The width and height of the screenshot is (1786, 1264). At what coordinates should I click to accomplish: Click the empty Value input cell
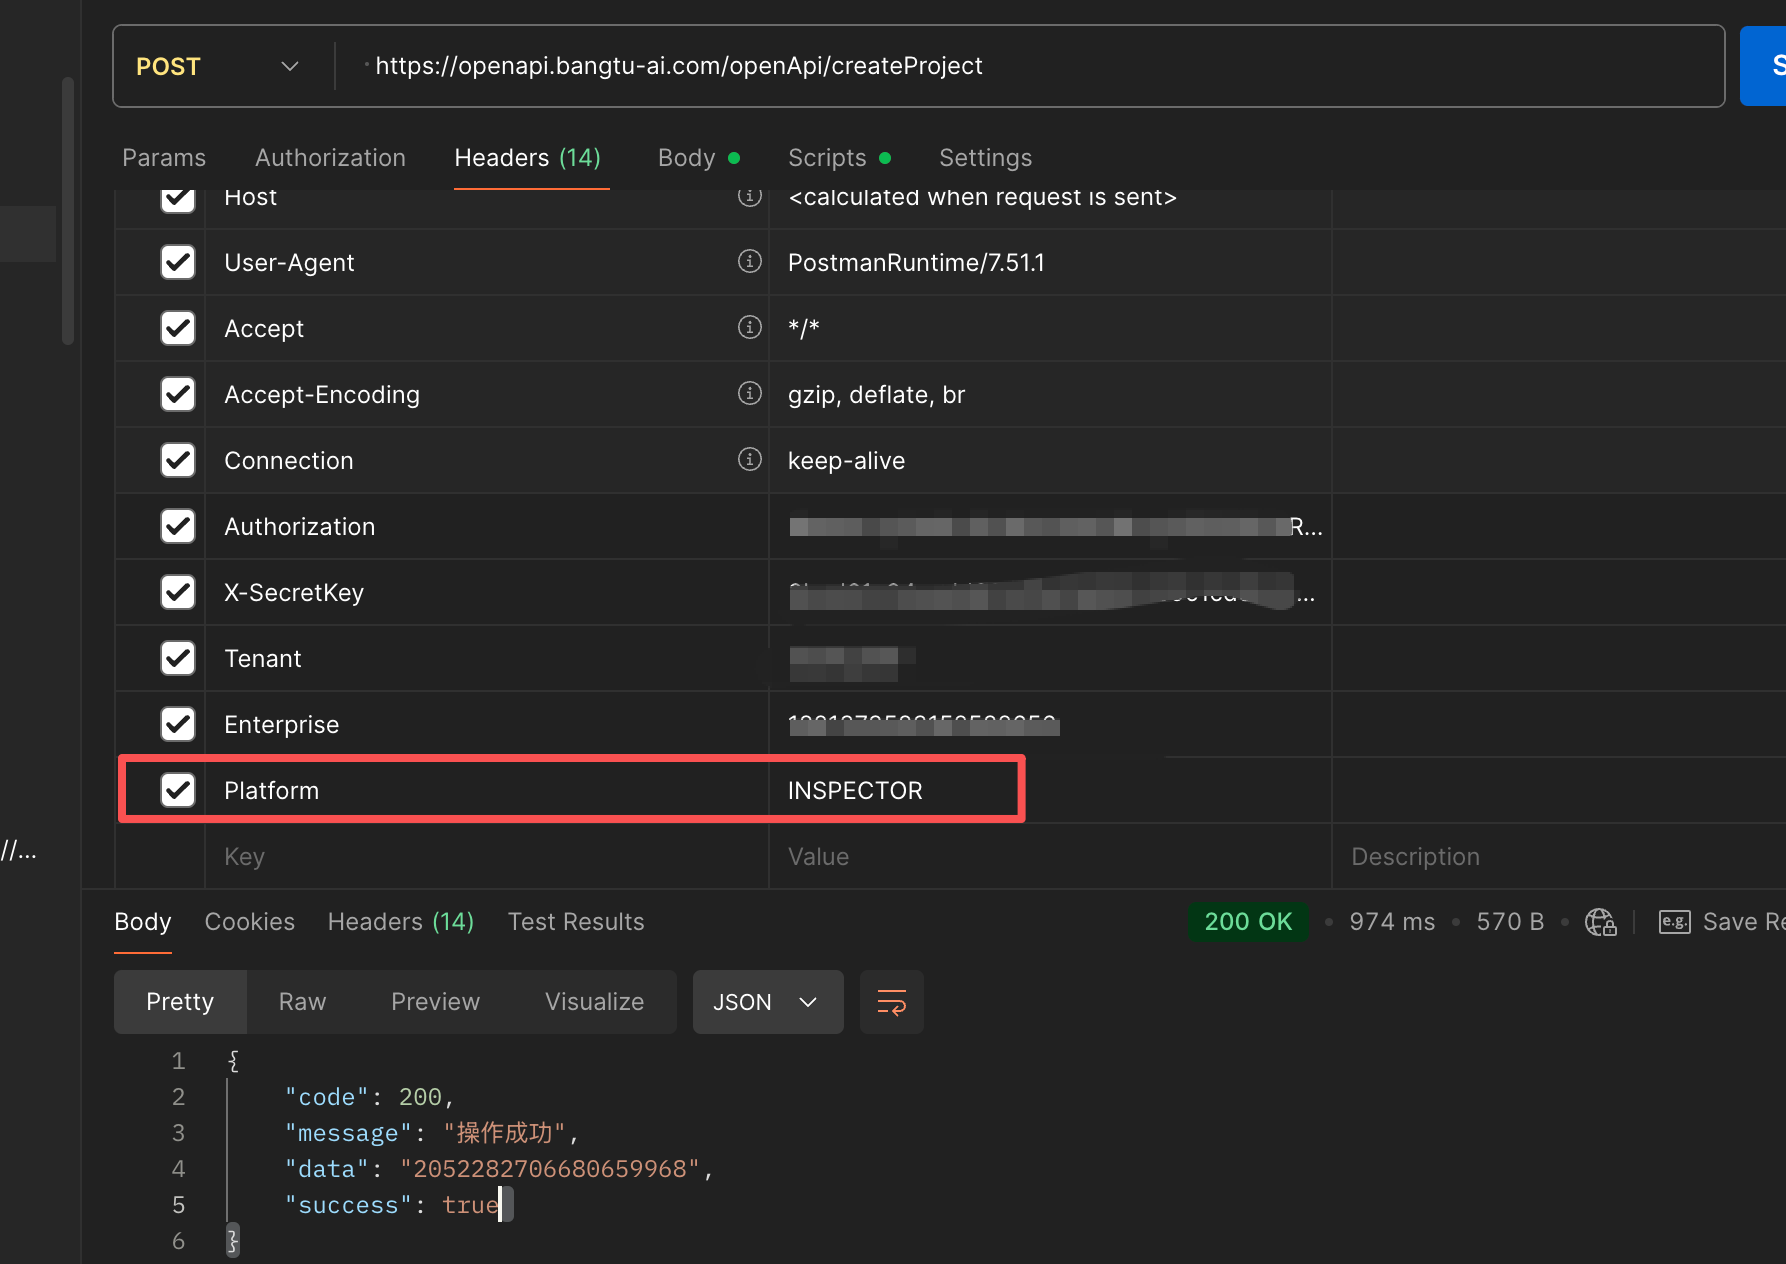(1050, 857)
